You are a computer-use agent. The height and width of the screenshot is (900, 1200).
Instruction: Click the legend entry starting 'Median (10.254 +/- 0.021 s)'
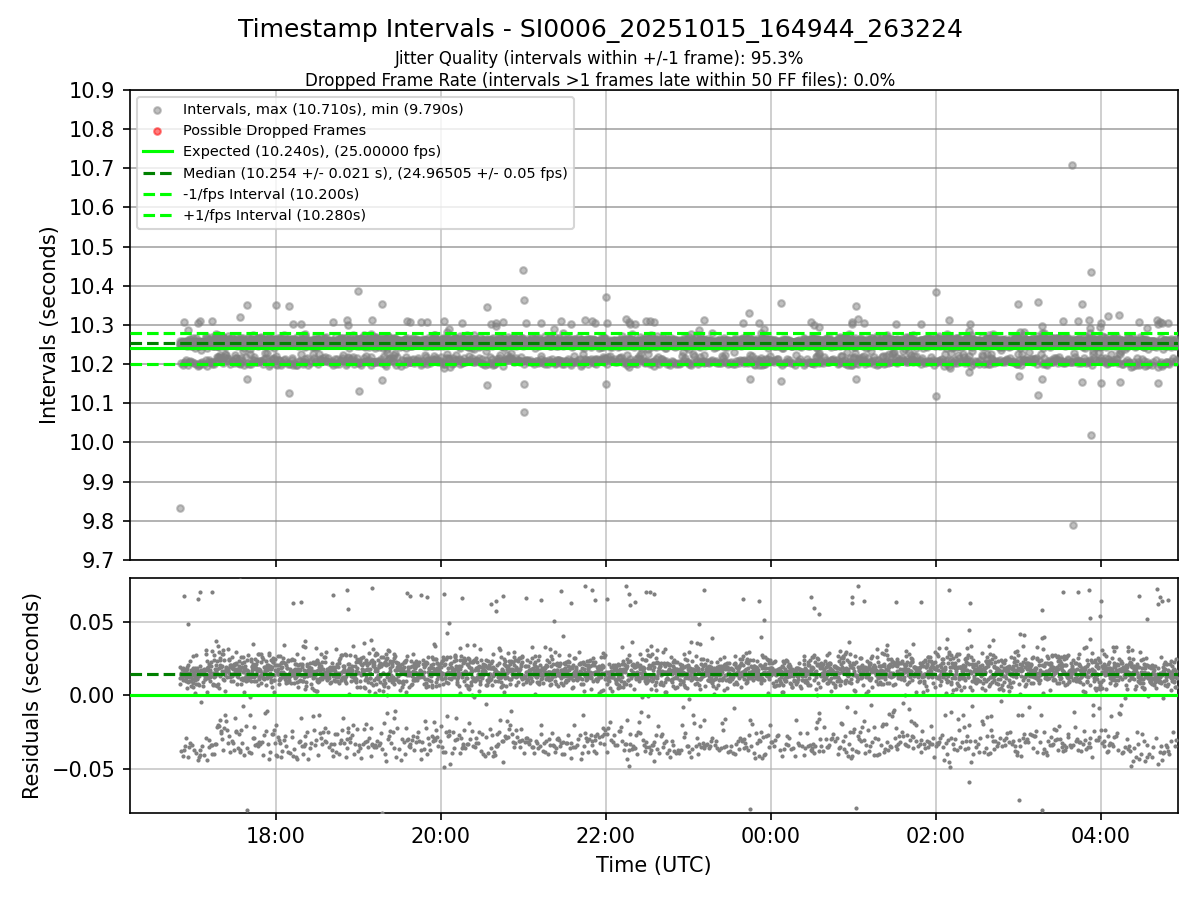click(x=375, y=173)
